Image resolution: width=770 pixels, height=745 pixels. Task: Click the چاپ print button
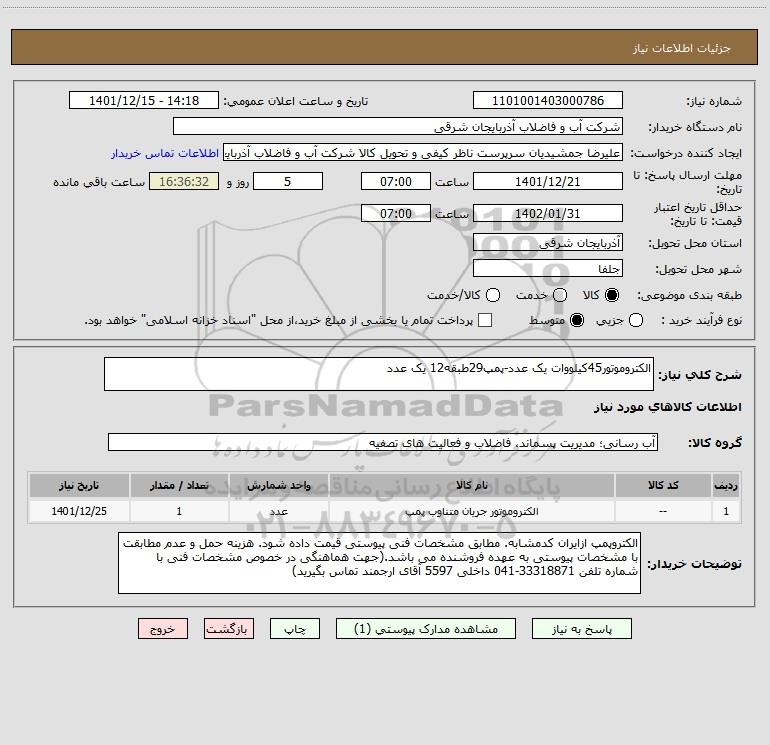(x=295, y=629)
